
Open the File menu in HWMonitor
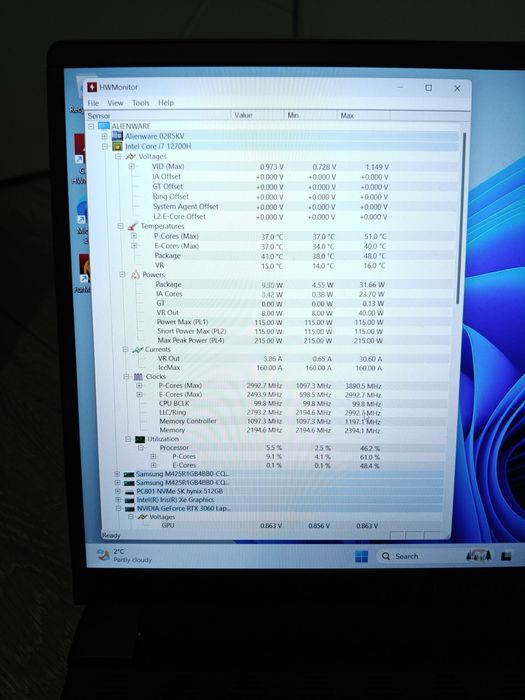click(93, 103)
